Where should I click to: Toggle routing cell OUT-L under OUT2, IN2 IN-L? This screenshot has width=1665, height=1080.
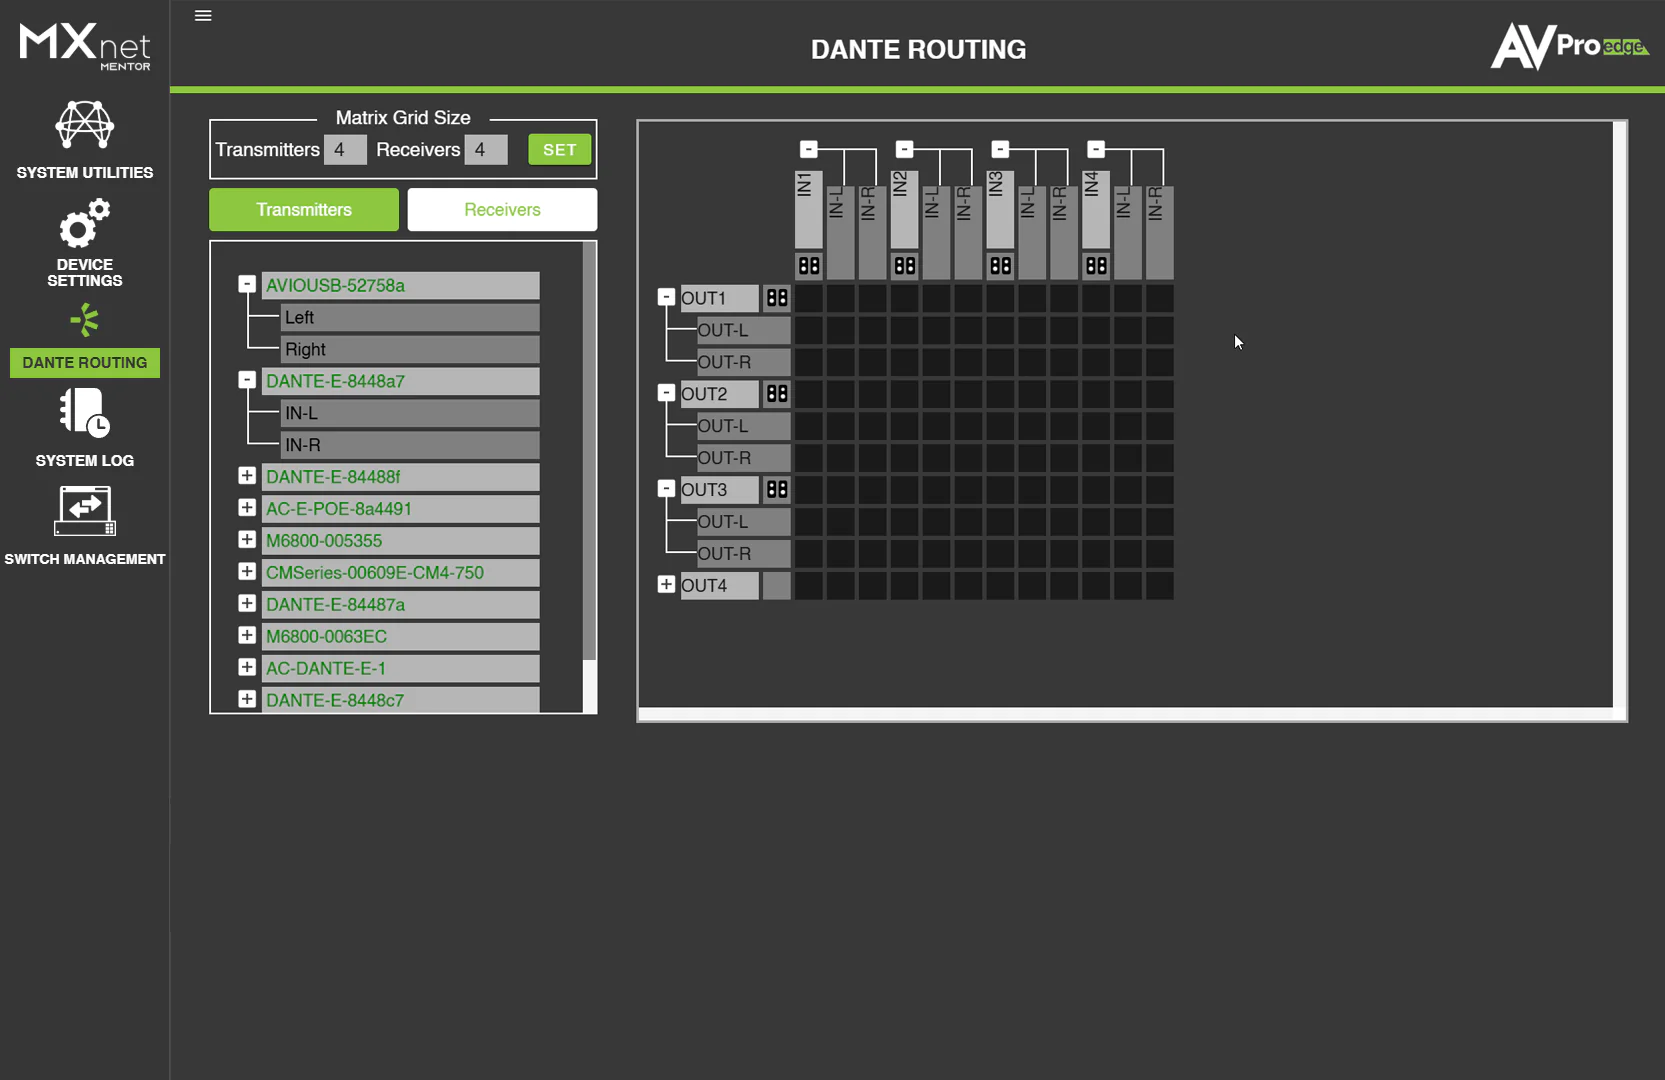point(937,426)
